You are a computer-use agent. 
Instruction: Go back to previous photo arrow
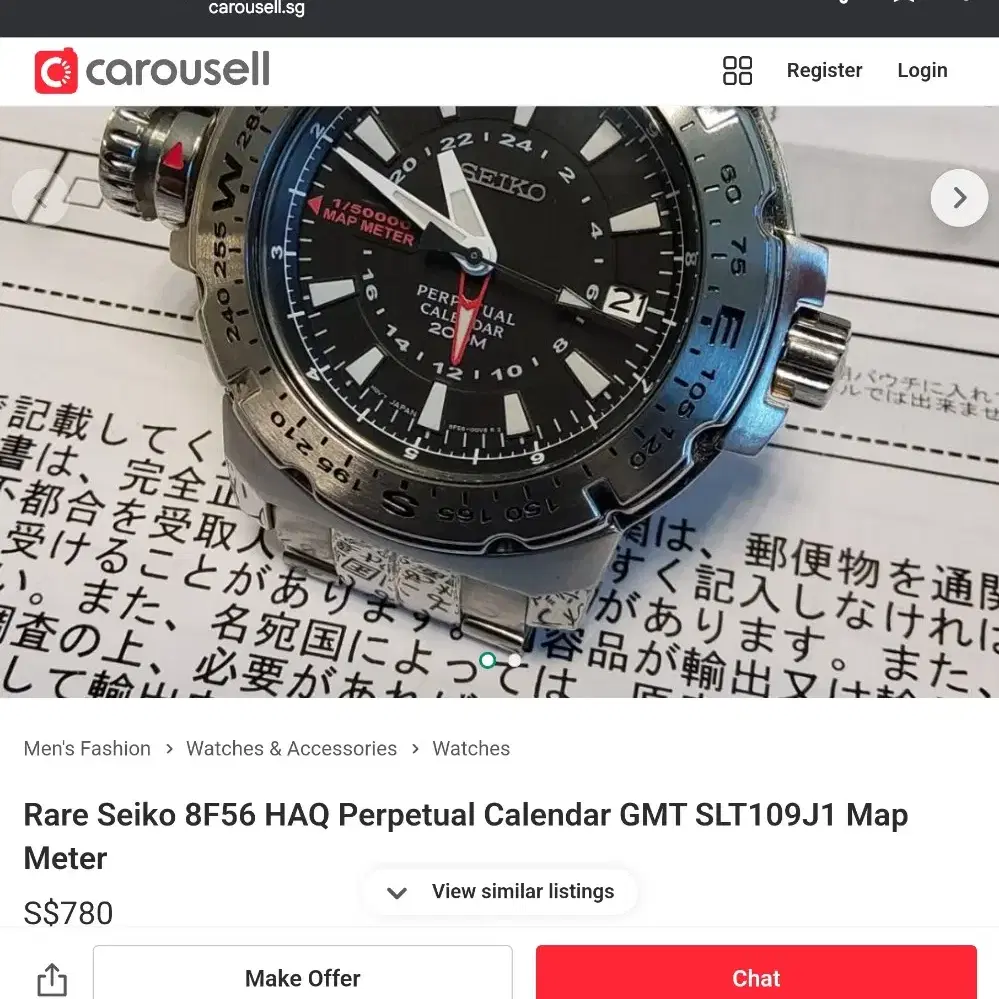point(40,198)
